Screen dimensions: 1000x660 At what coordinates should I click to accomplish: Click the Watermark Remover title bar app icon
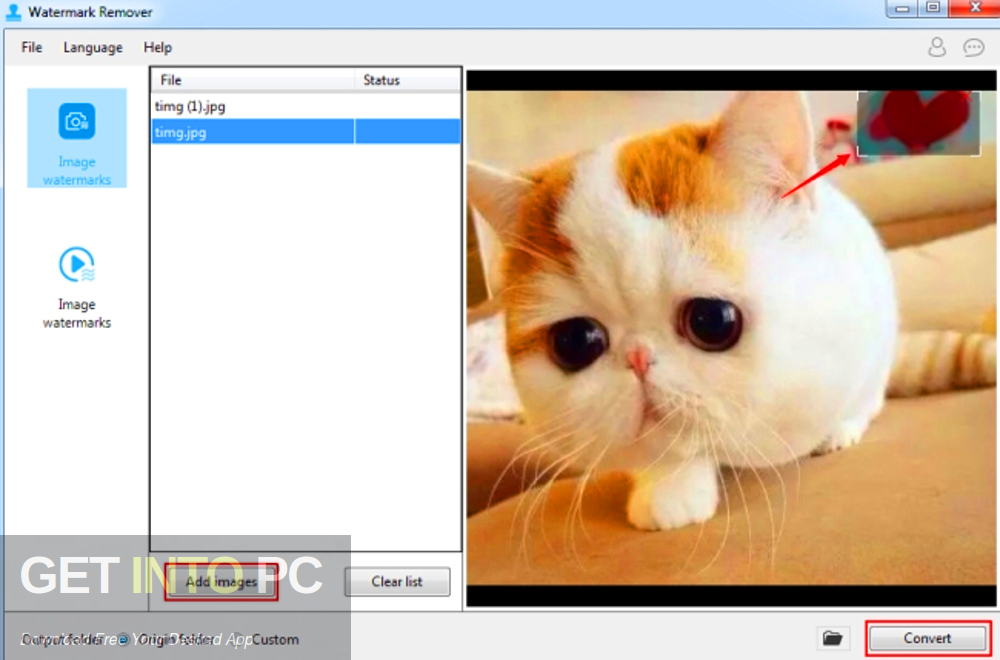(x=13, y=11)
